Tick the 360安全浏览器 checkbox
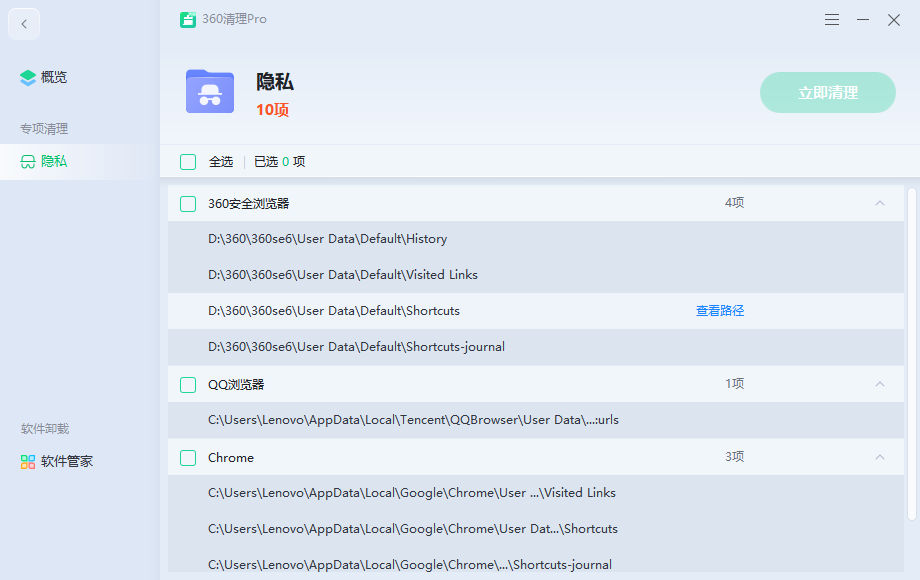The height and width of the screenshot is (580, 920). (x=188, y=204)
